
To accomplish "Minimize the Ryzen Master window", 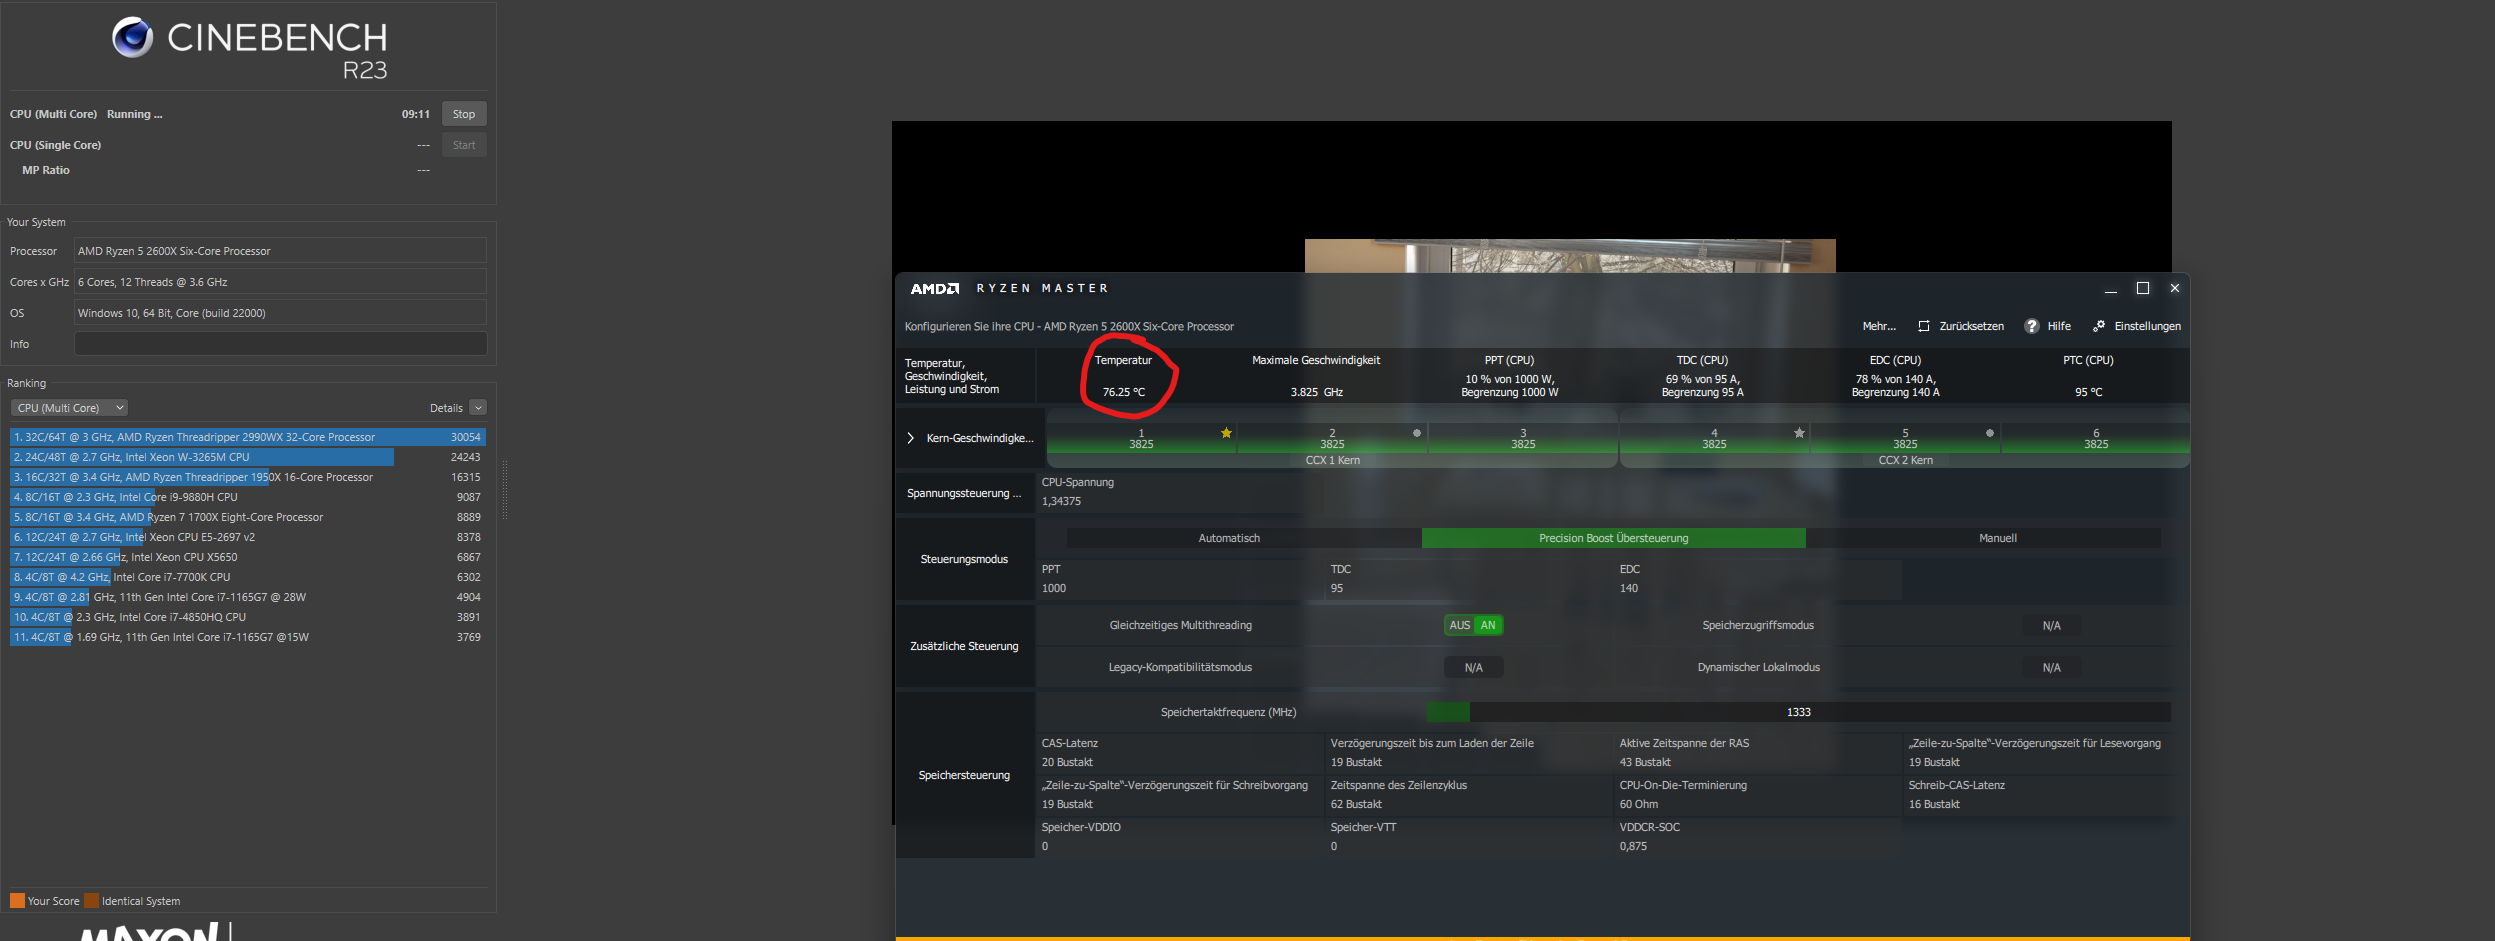I will (2111, 289).
